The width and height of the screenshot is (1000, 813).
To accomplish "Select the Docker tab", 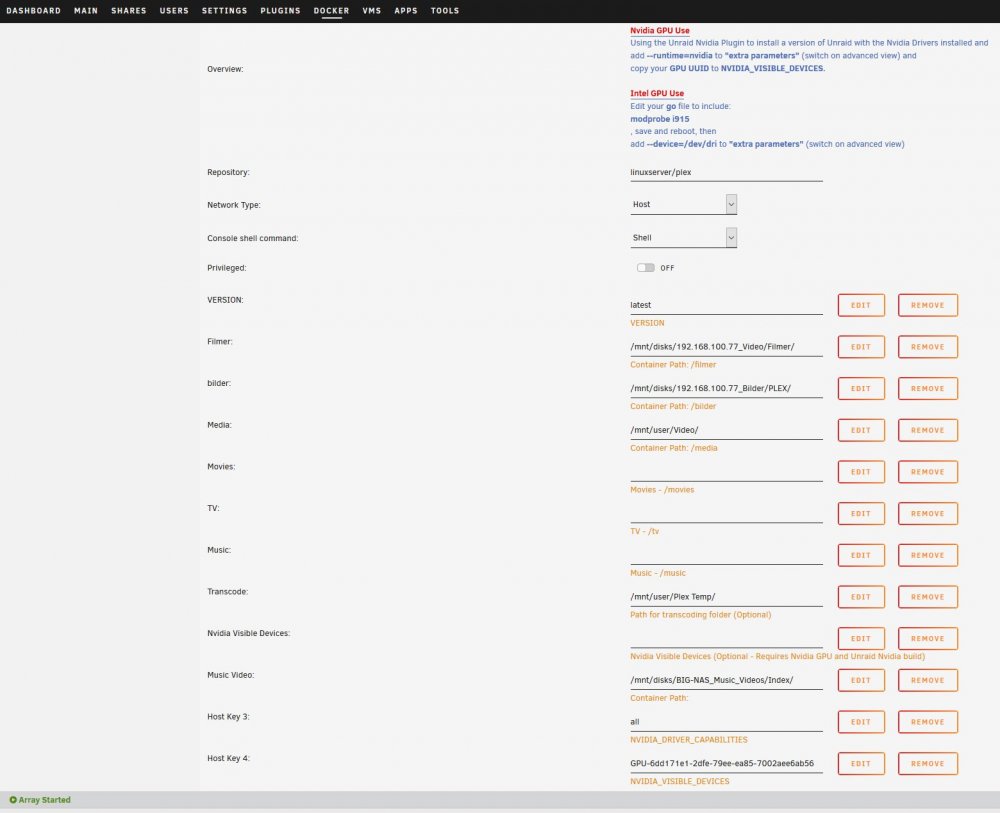I will [x=331, y=11].
